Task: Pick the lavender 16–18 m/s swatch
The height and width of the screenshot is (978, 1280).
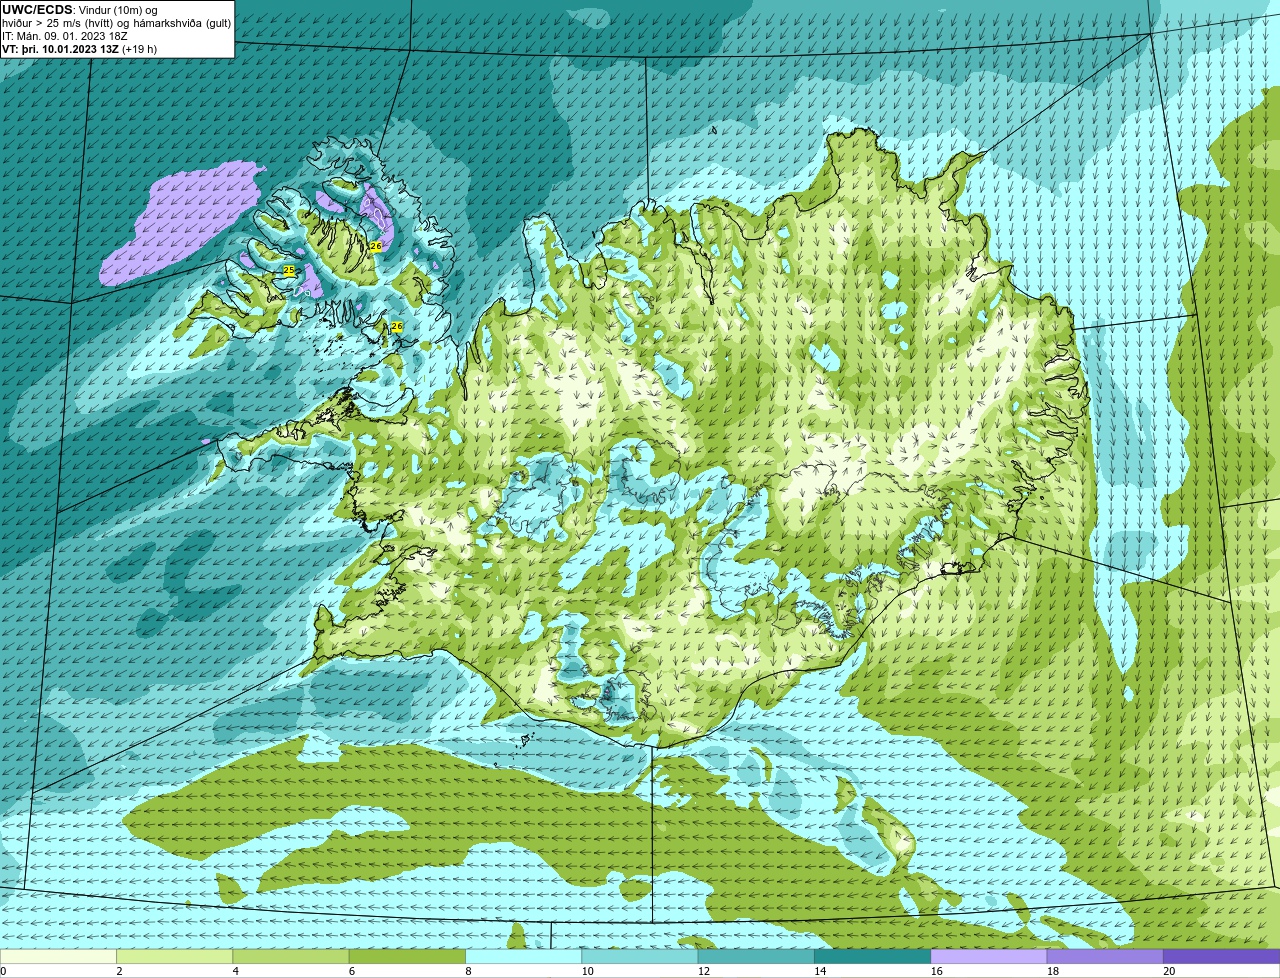Action: click(989, 957)
